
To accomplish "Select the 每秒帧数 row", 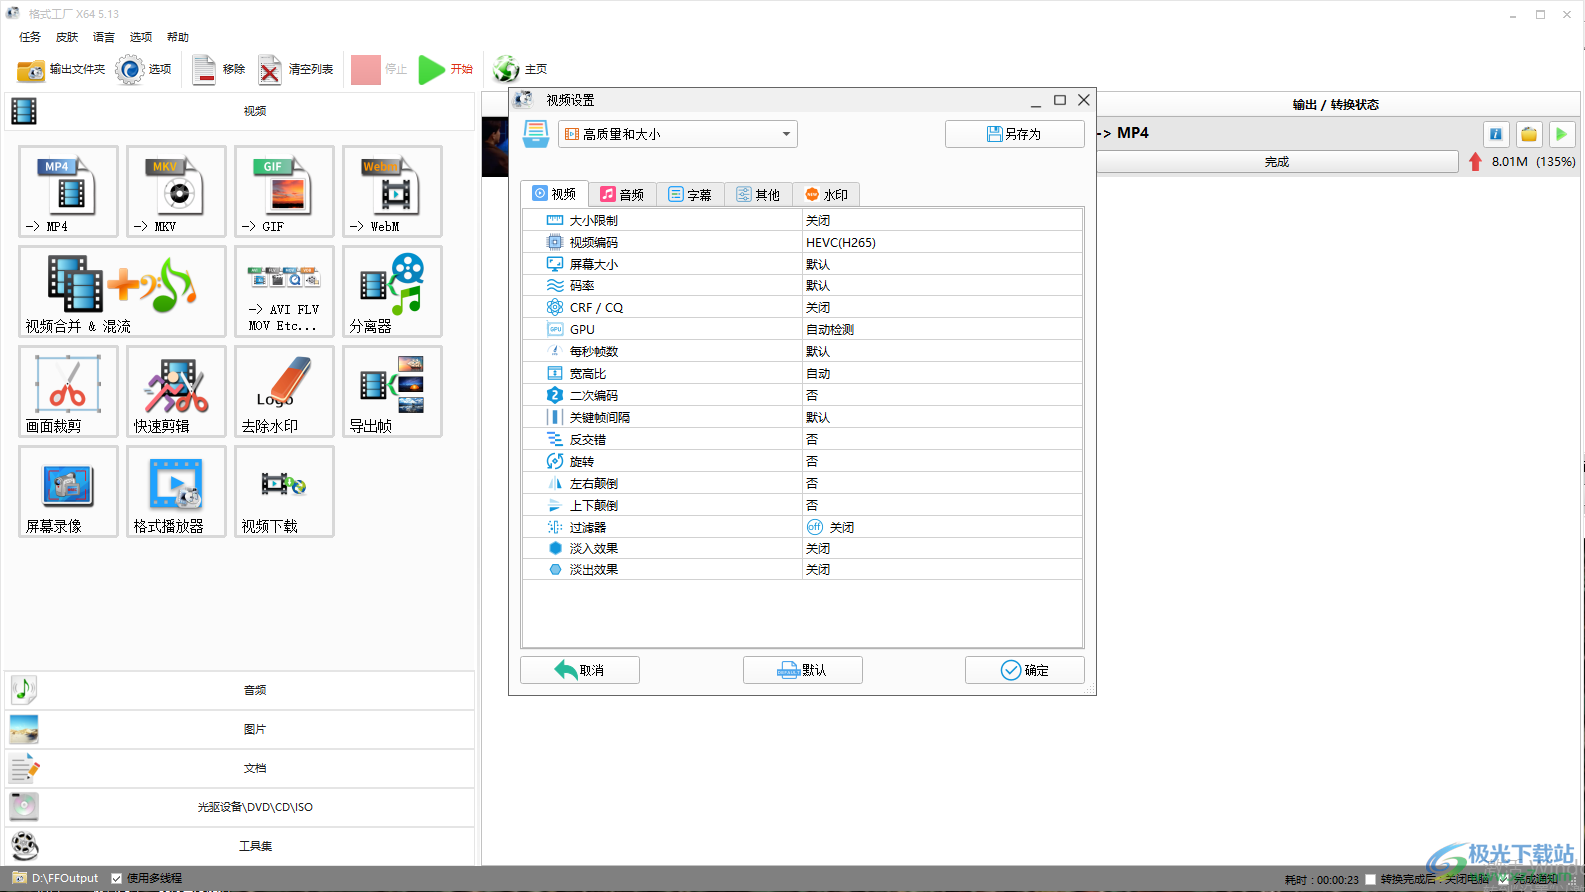I will tap(802, 352).
